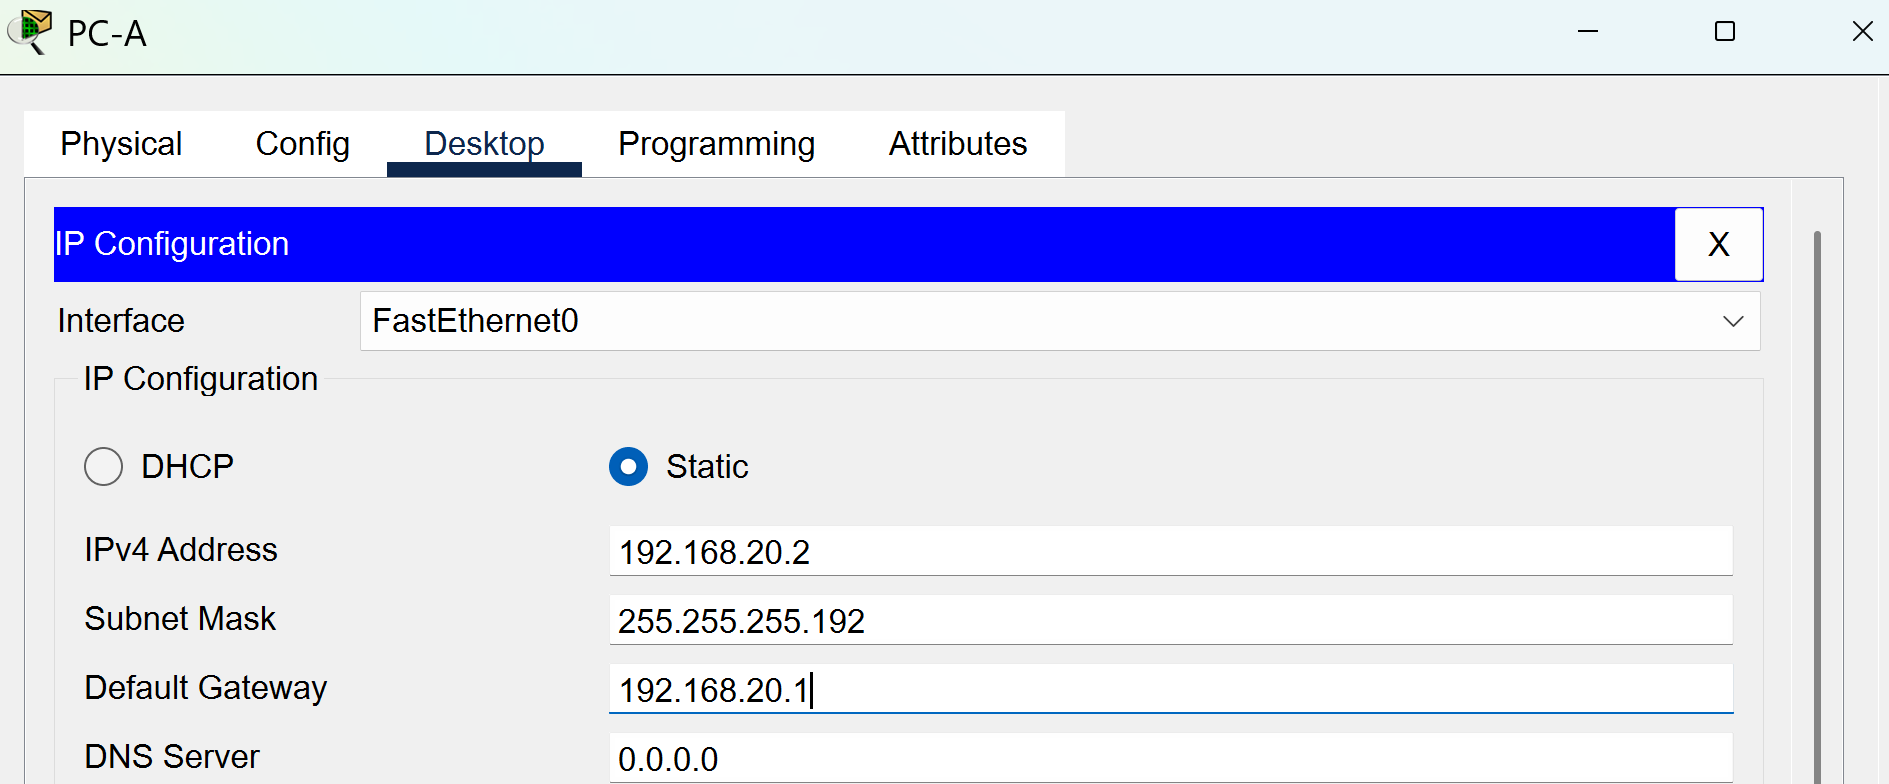Click the DNS Server input field
This screenshot has height=784, width=1889.
tap(1171, 758)
